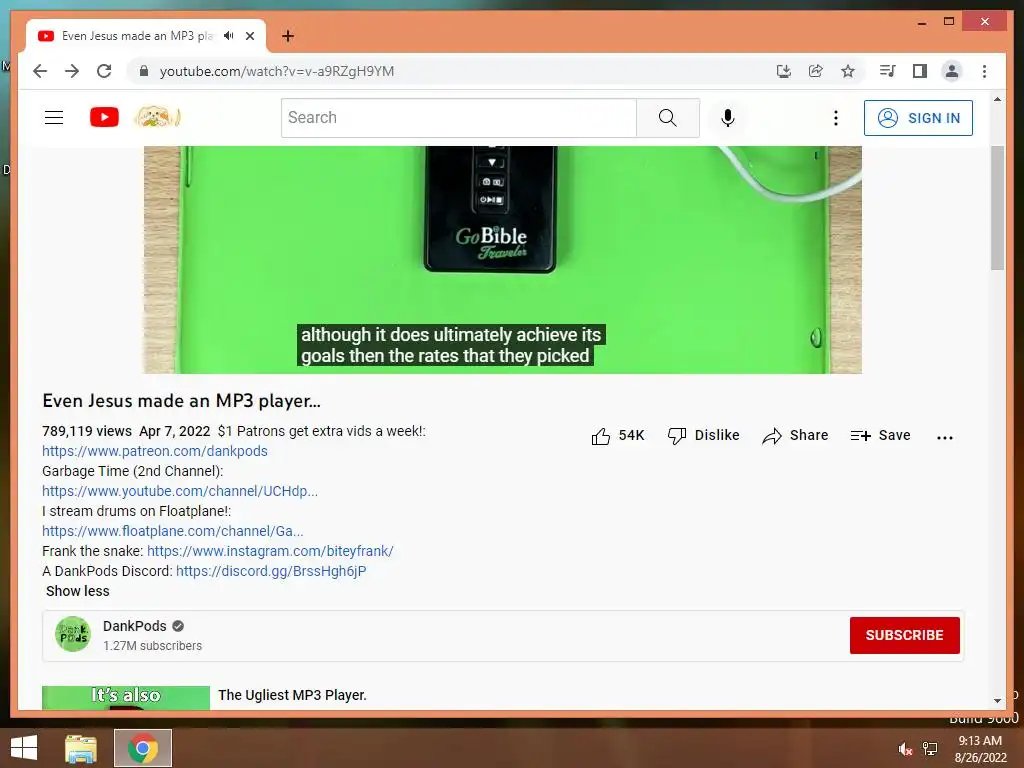Click the Dislike button
1024x768 pixels.
[703, 436]
